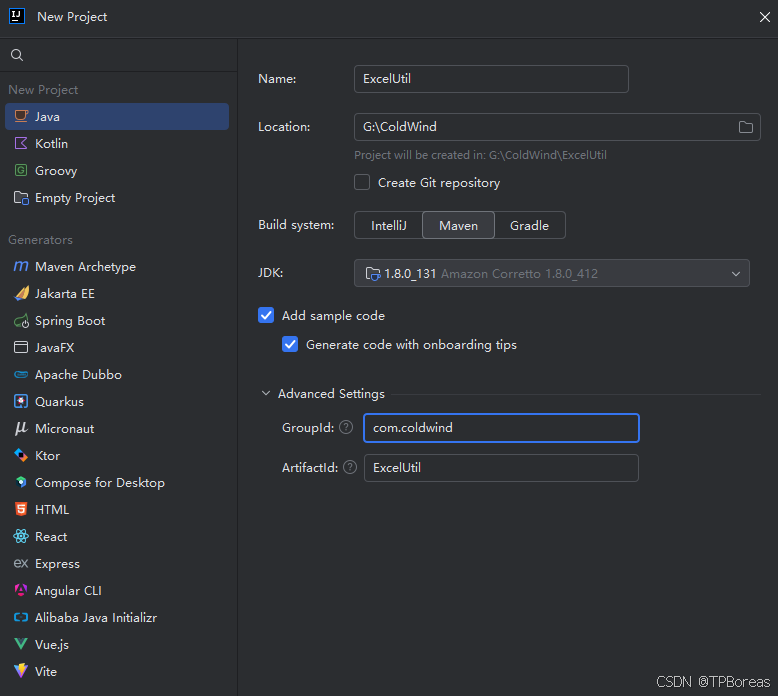Select Angular CLI label

pyautogui.click(x=68, y=590)
